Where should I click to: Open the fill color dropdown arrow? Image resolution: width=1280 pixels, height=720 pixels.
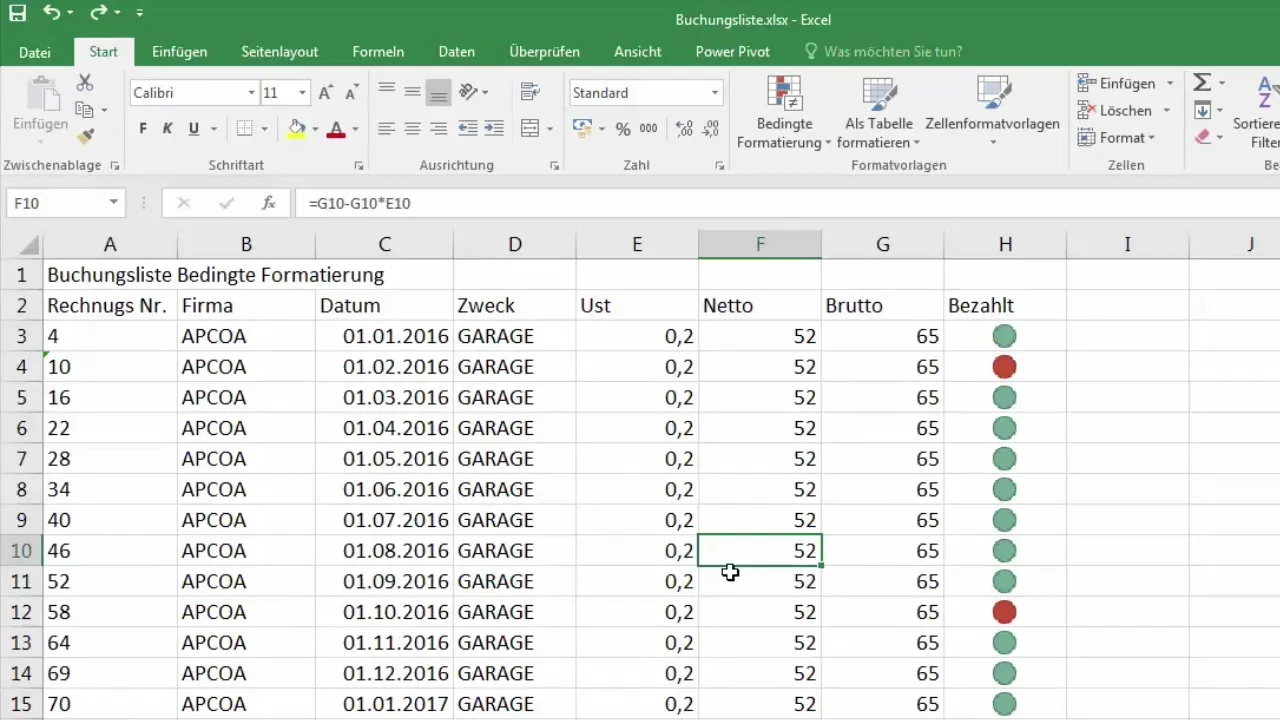[315, 128]
